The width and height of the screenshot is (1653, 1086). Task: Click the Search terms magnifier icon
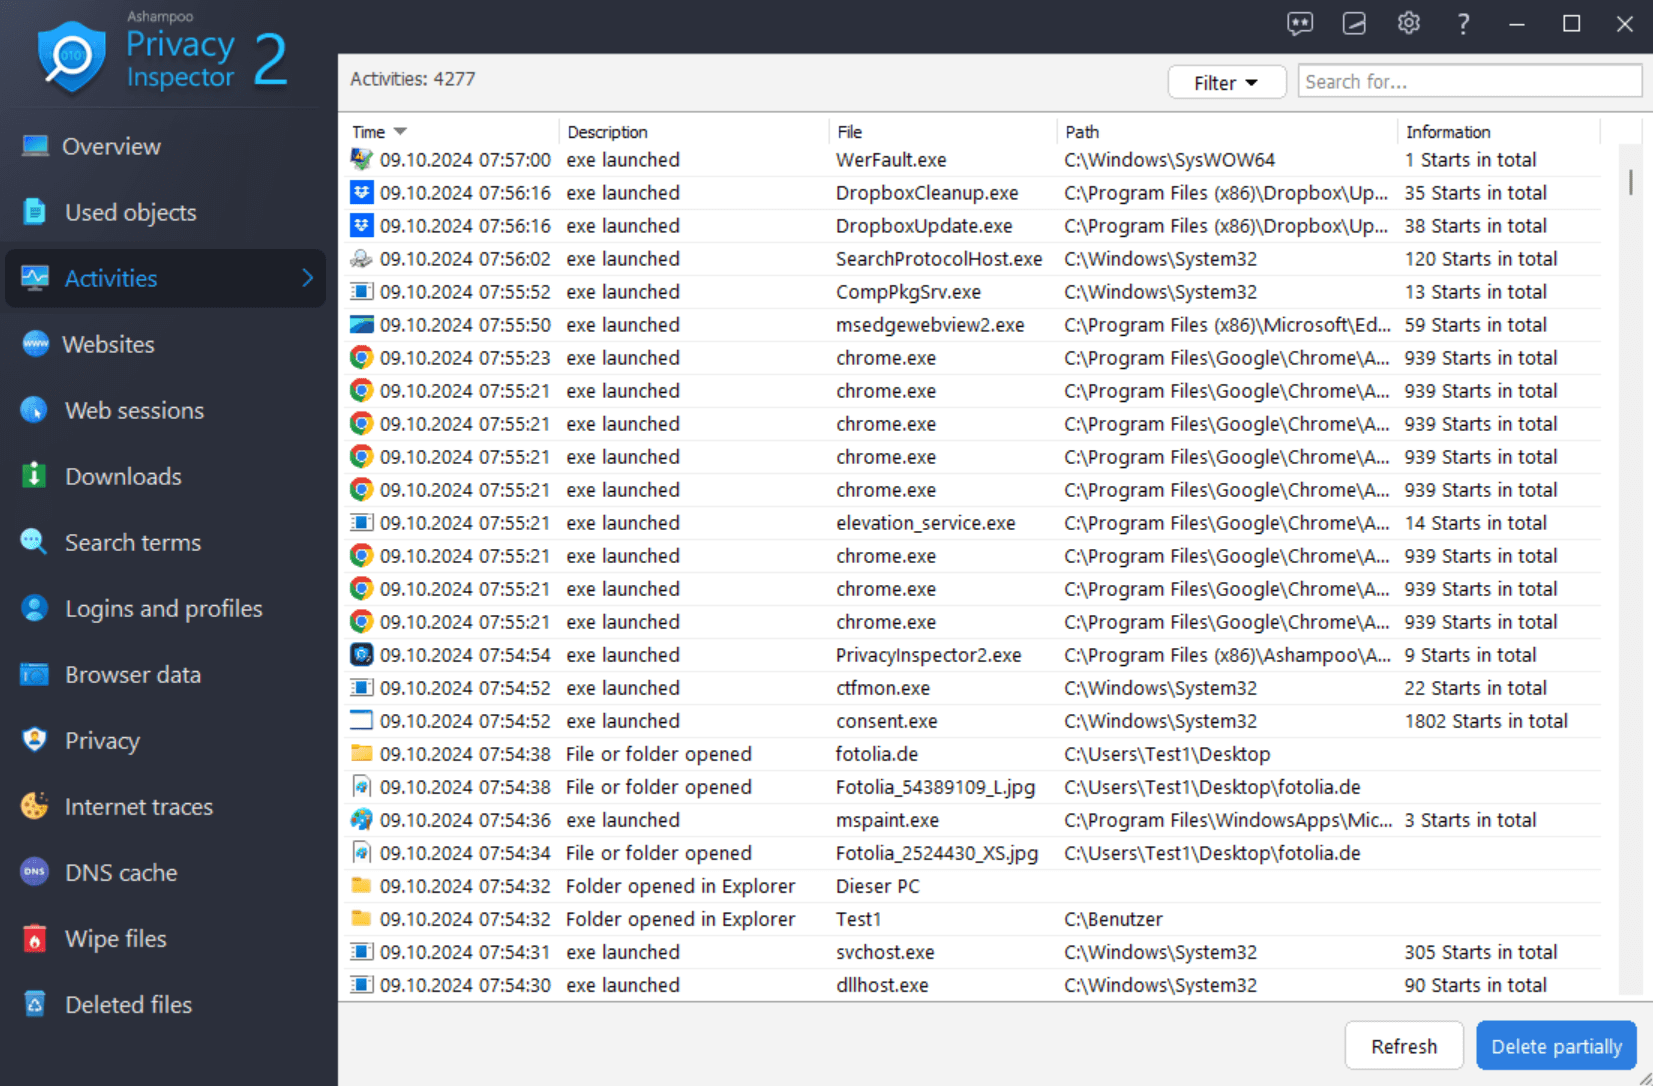coord(33,542)
